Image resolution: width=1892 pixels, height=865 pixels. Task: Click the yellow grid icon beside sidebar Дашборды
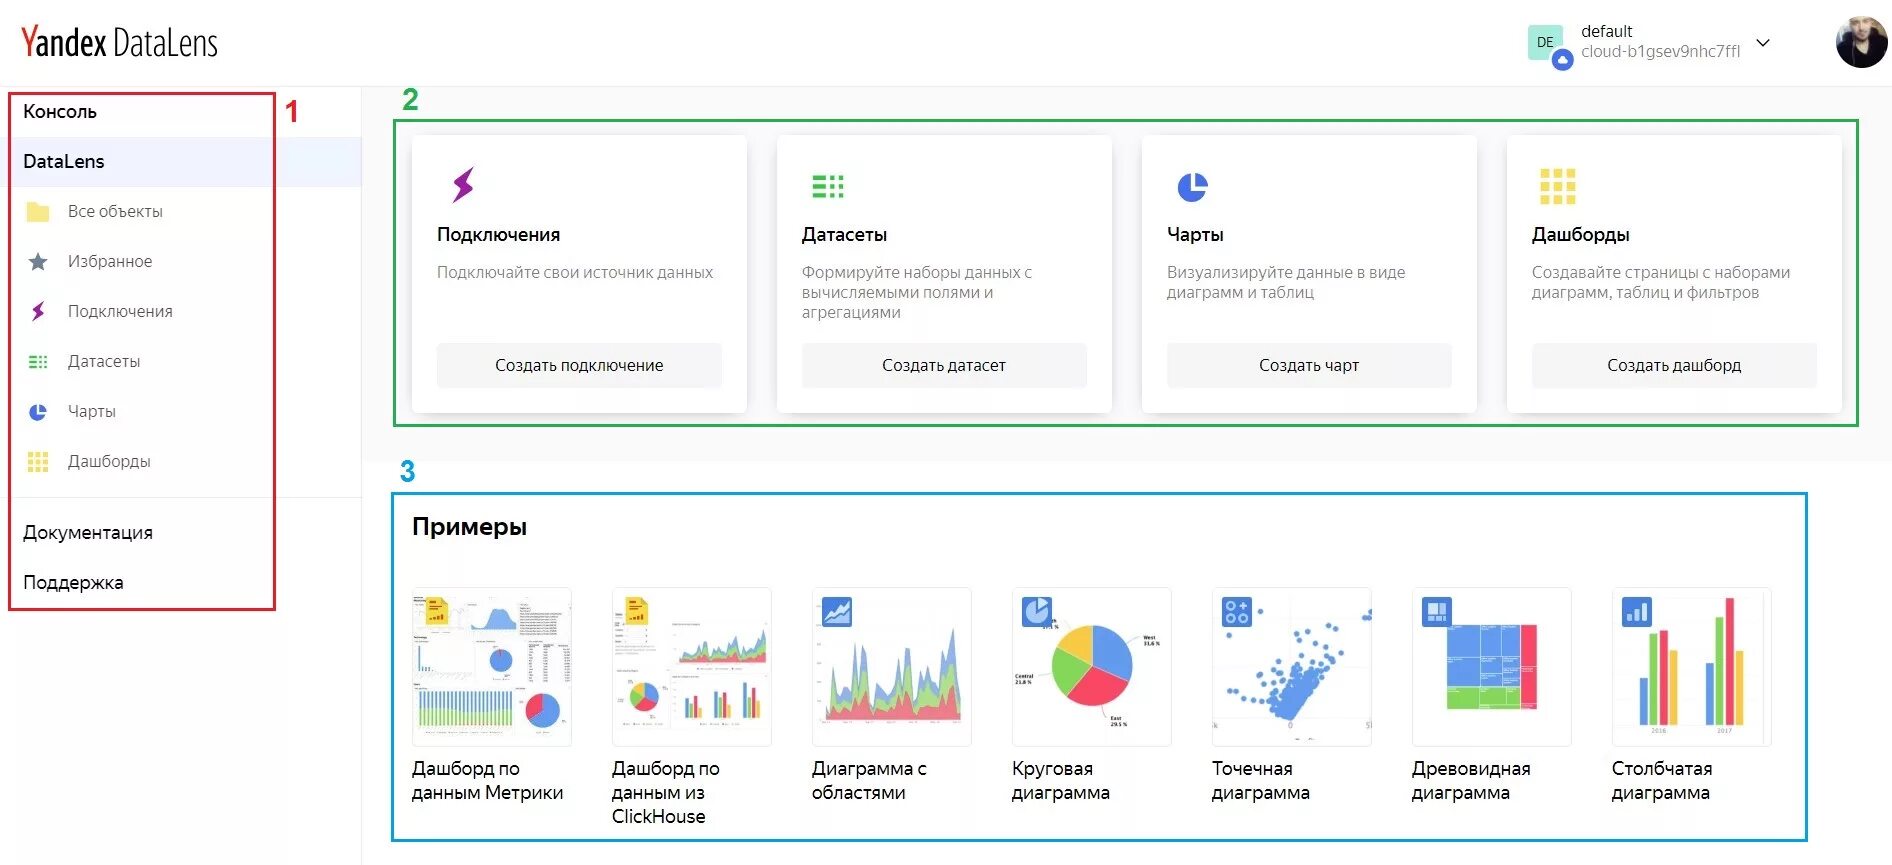pos(38,461)
